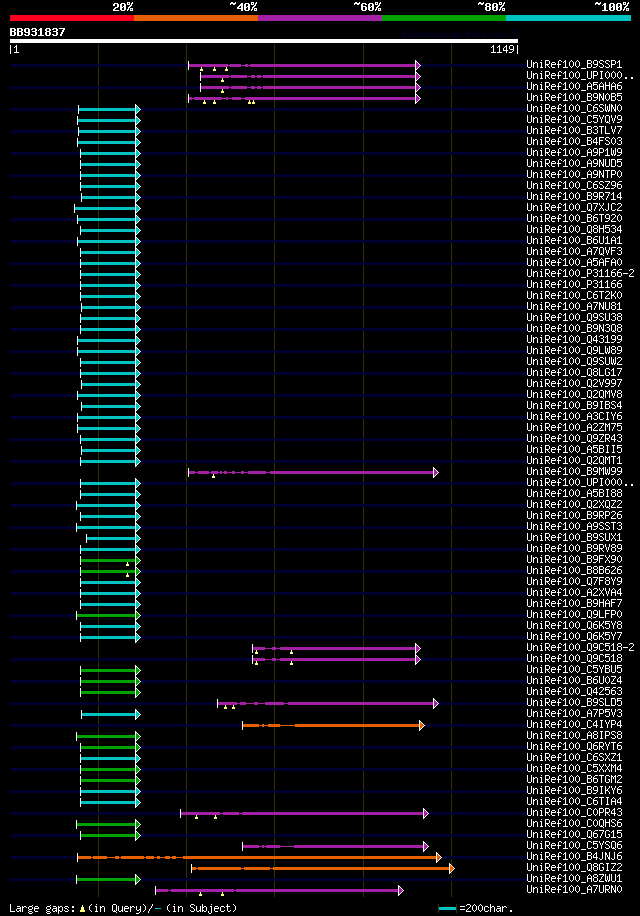The width and height of the screenshot is (640, 916).
Task: Click the query end position 1149
Action: coord(502,50)
